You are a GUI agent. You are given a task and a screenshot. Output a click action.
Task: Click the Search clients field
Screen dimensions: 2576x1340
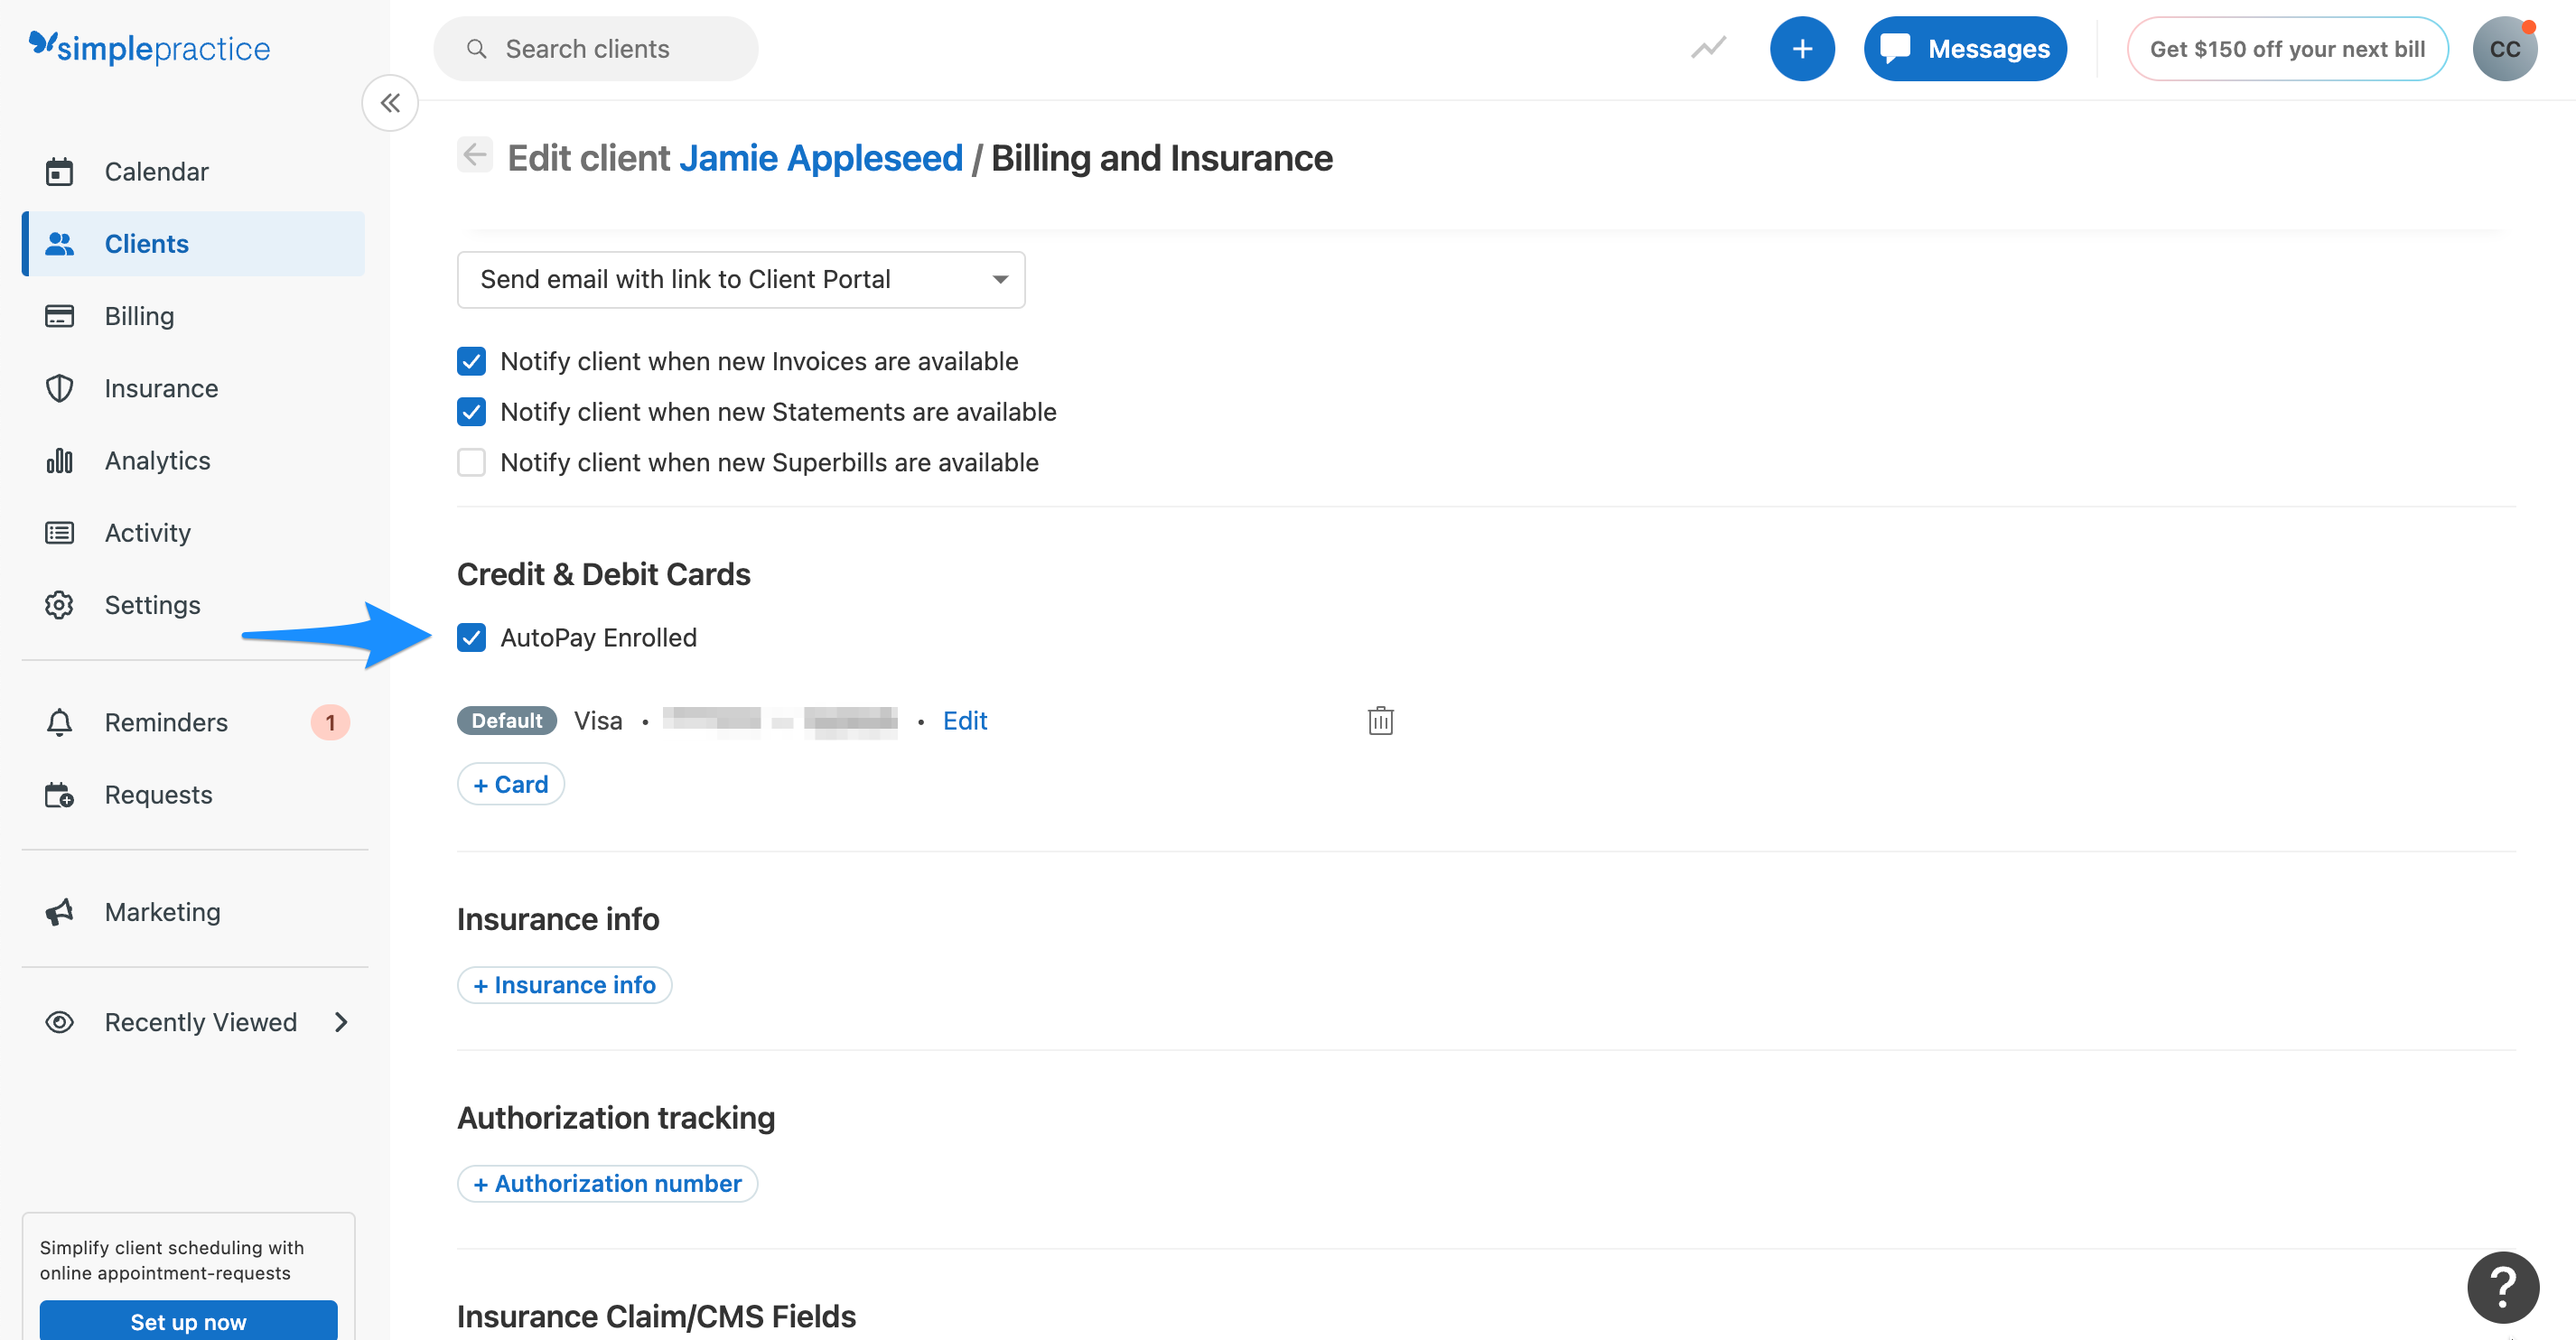(595, 48)
